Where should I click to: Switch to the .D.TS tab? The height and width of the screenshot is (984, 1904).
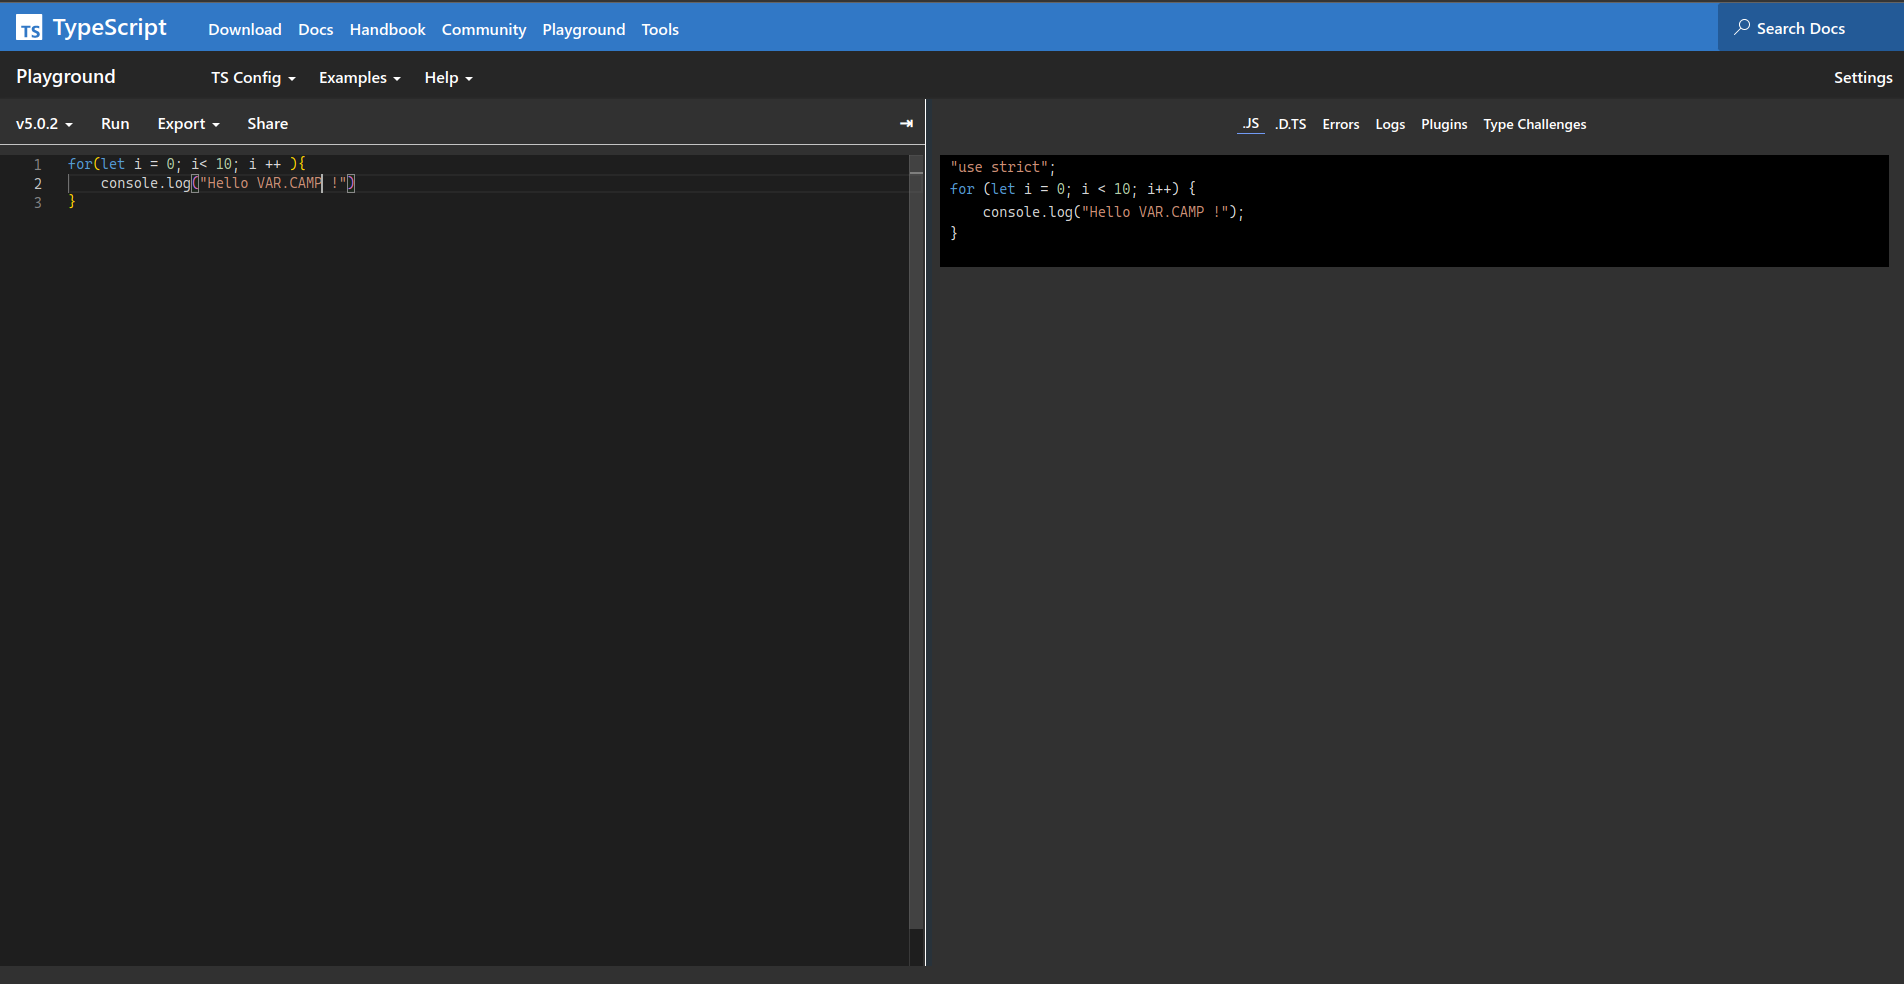(x=1291, y=124)
